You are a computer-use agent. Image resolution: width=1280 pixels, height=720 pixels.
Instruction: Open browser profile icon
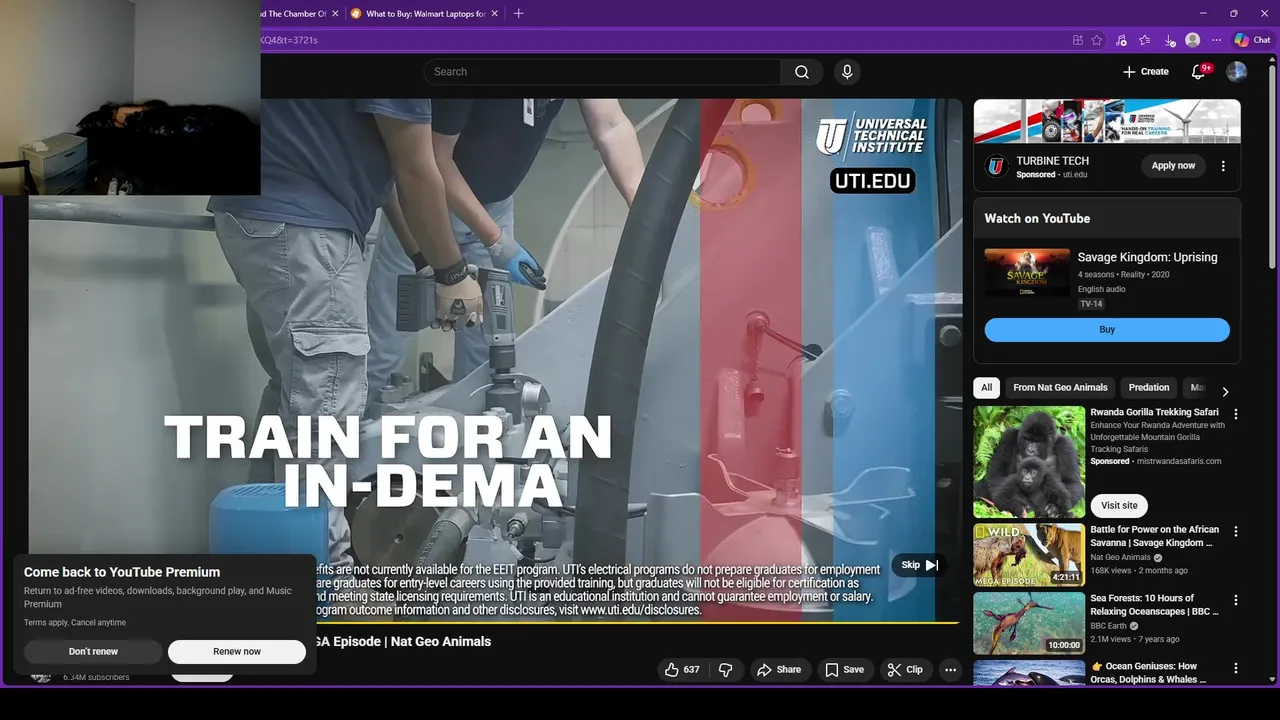(x=1192, y=40)
